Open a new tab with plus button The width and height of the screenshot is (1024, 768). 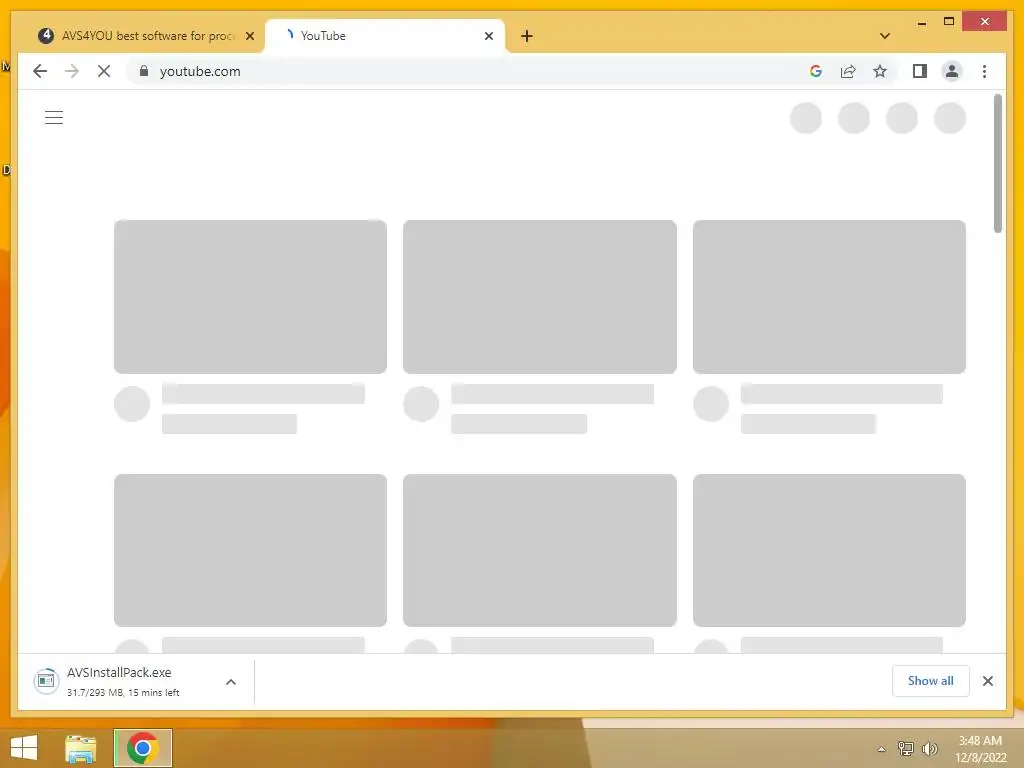coord(527,36)
